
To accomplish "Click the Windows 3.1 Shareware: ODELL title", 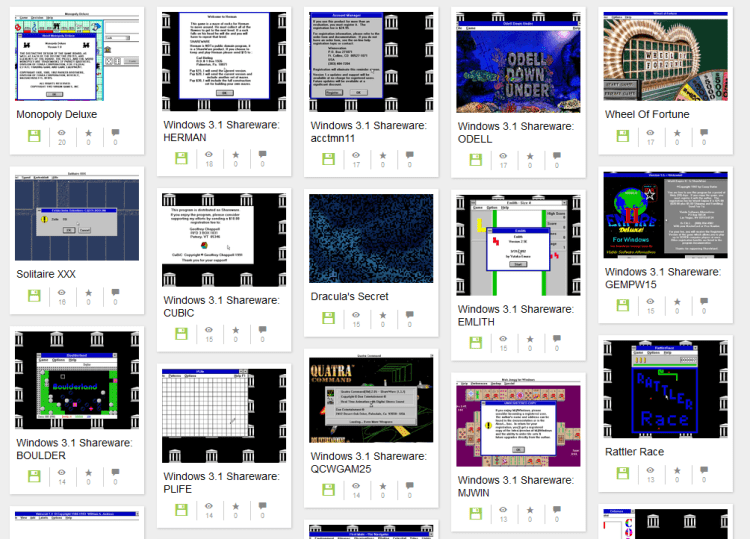I will [516, 133].
